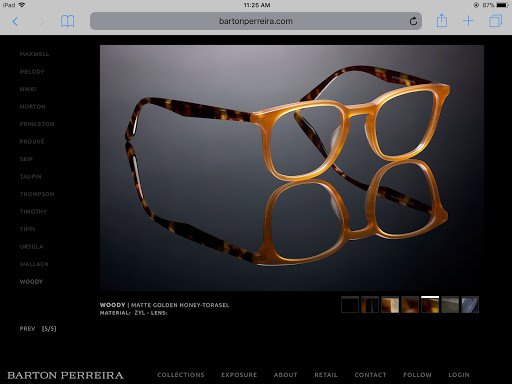Image resolution: width=512 pixels, height=384 pixels.
Task: Choose the sixth olive grey swatch
Action: click(450, 305)
